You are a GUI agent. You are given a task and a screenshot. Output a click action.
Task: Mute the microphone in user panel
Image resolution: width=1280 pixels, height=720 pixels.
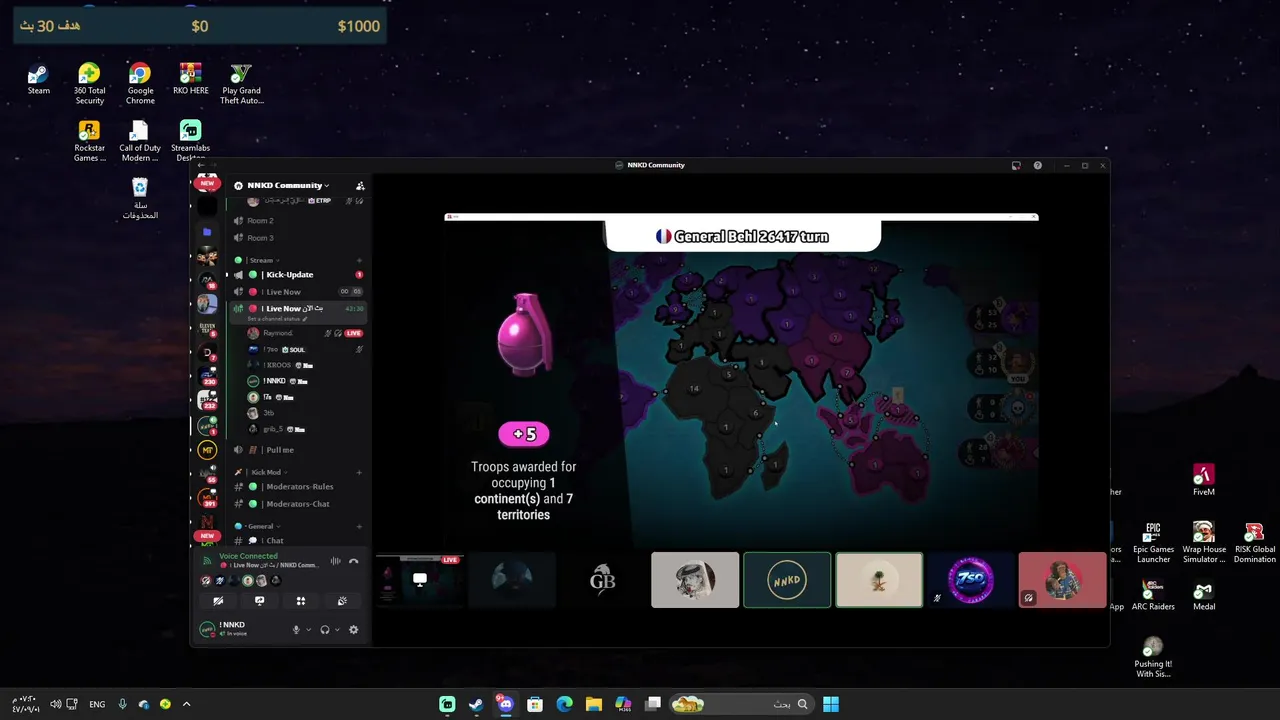point(296,630)
